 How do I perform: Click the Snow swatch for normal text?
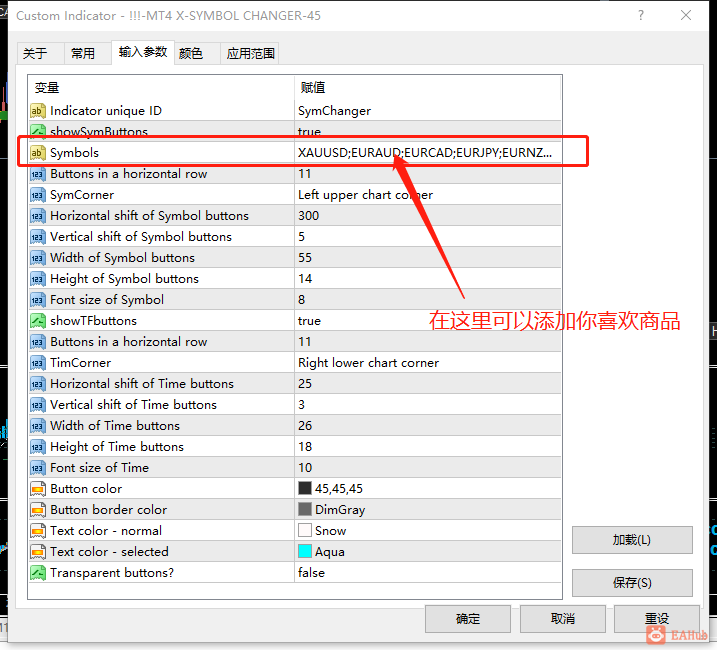point(305,531)
